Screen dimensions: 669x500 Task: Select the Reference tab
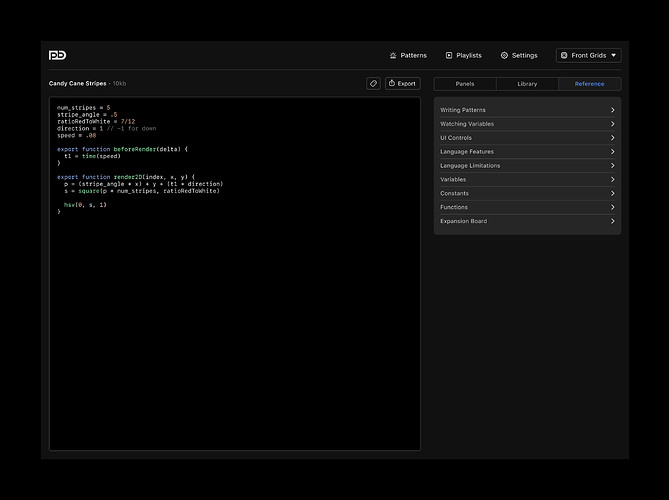[x=590, y=84]
